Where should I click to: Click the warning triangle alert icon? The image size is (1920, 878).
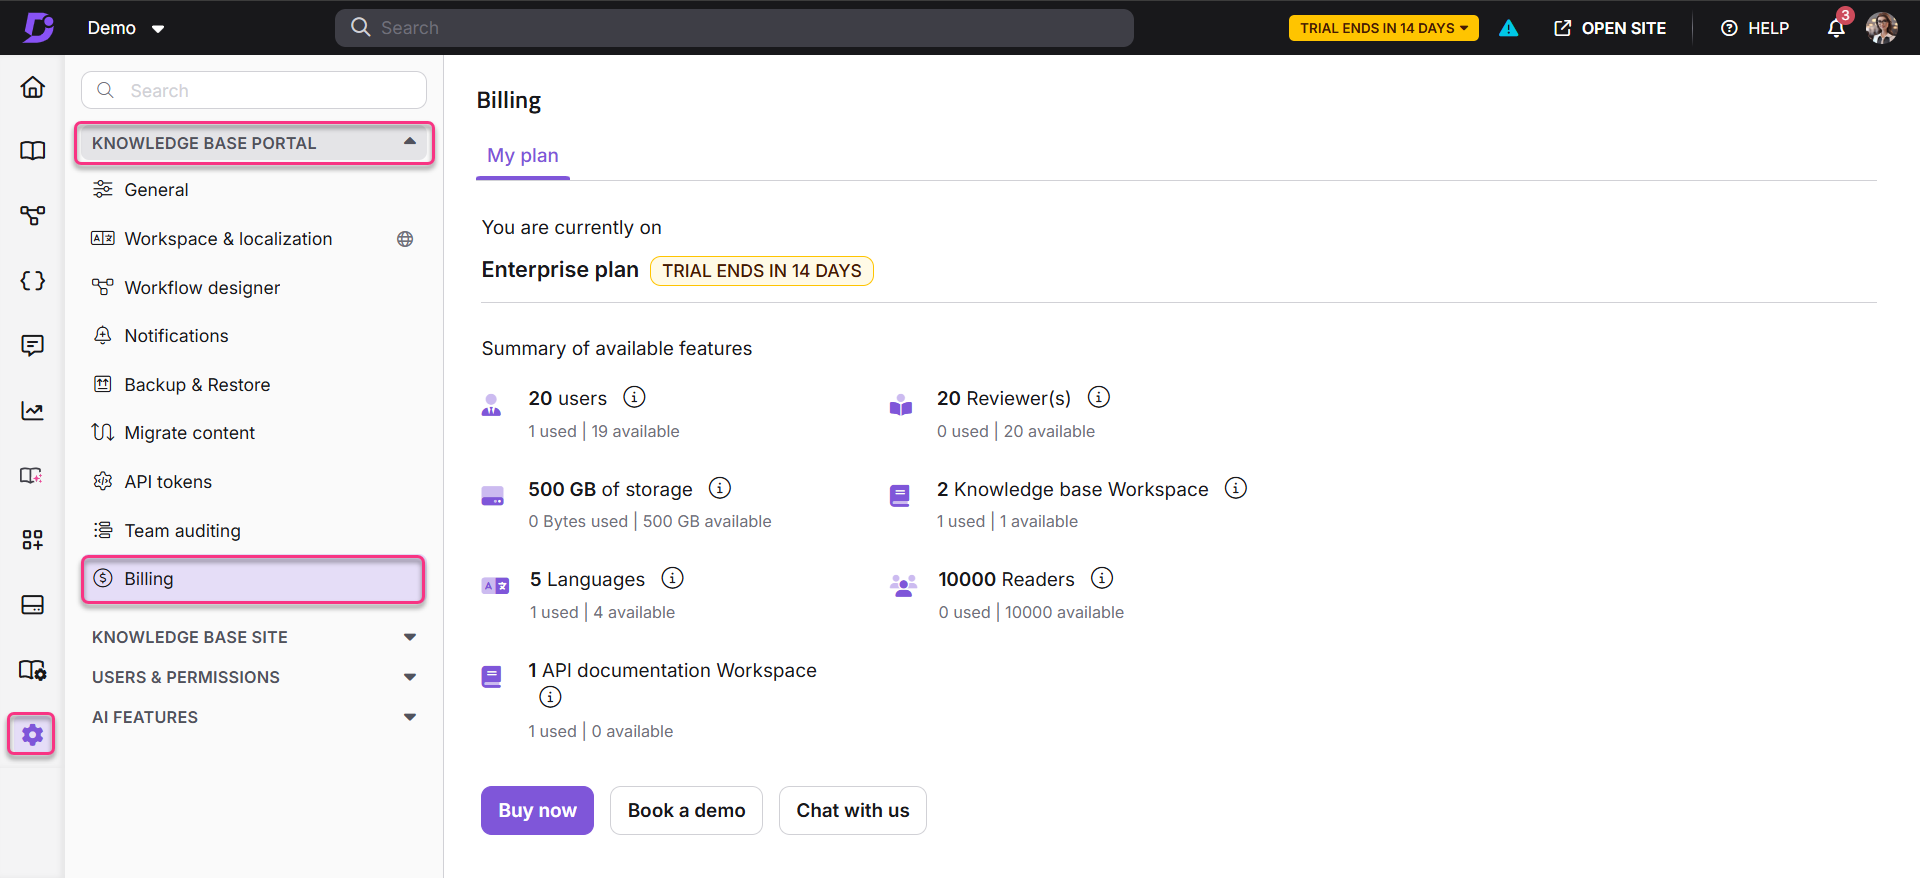point(1509,28)
